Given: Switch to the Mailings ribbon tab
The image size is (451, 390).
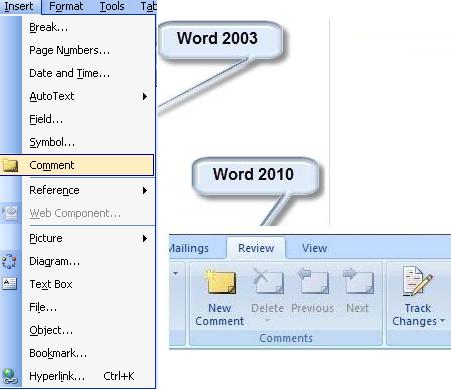Looking at the screenshot, I should pos(189,248).
